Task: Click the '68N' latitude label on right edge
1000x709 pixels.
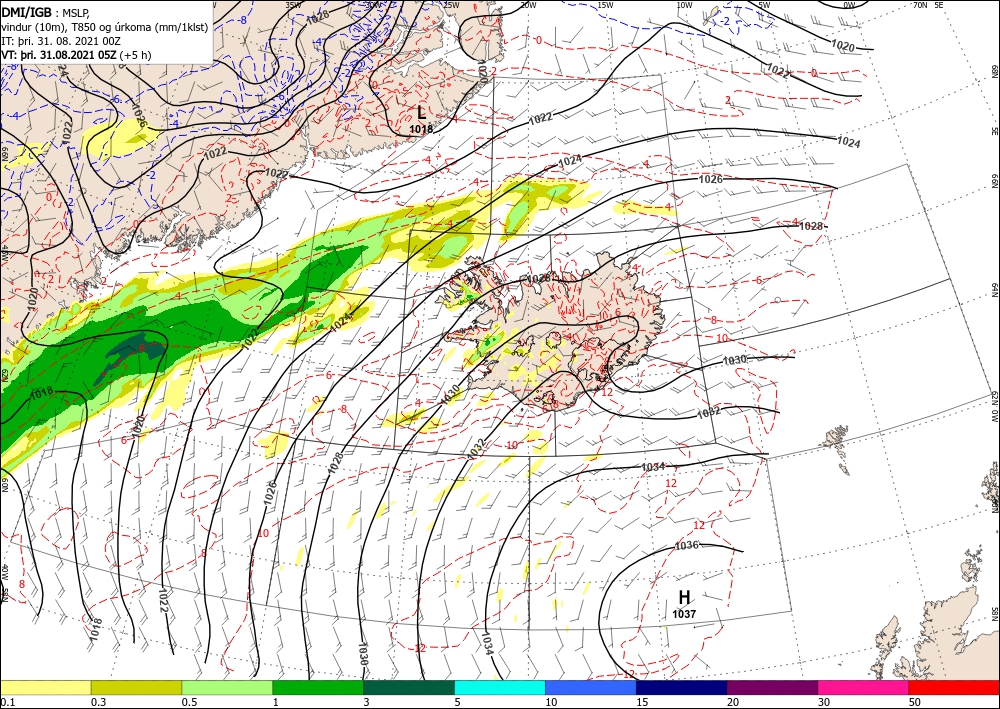Action: tap(994, 70)
